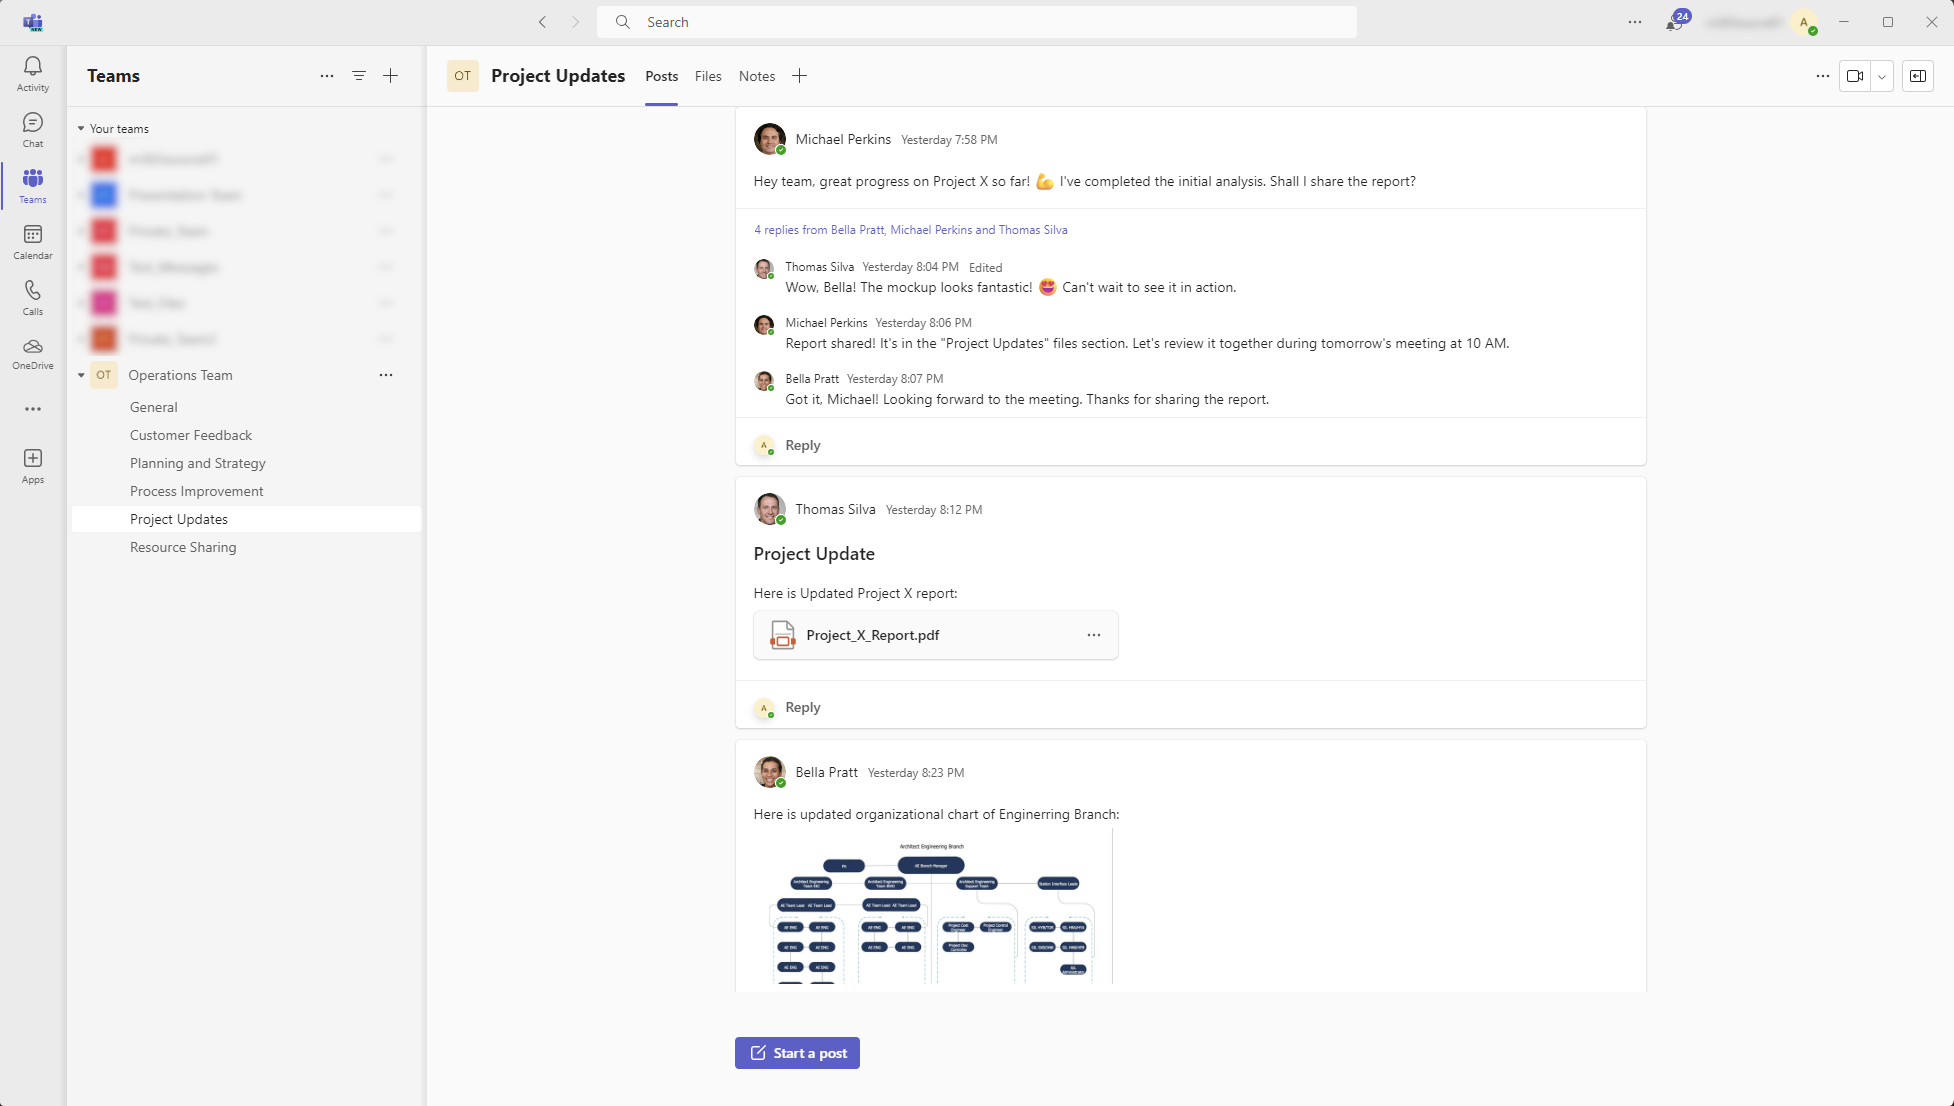1954x1106 pixels.
Task: Open meeting options dropdown beside the camera icon
Action: coord(1882,76)
